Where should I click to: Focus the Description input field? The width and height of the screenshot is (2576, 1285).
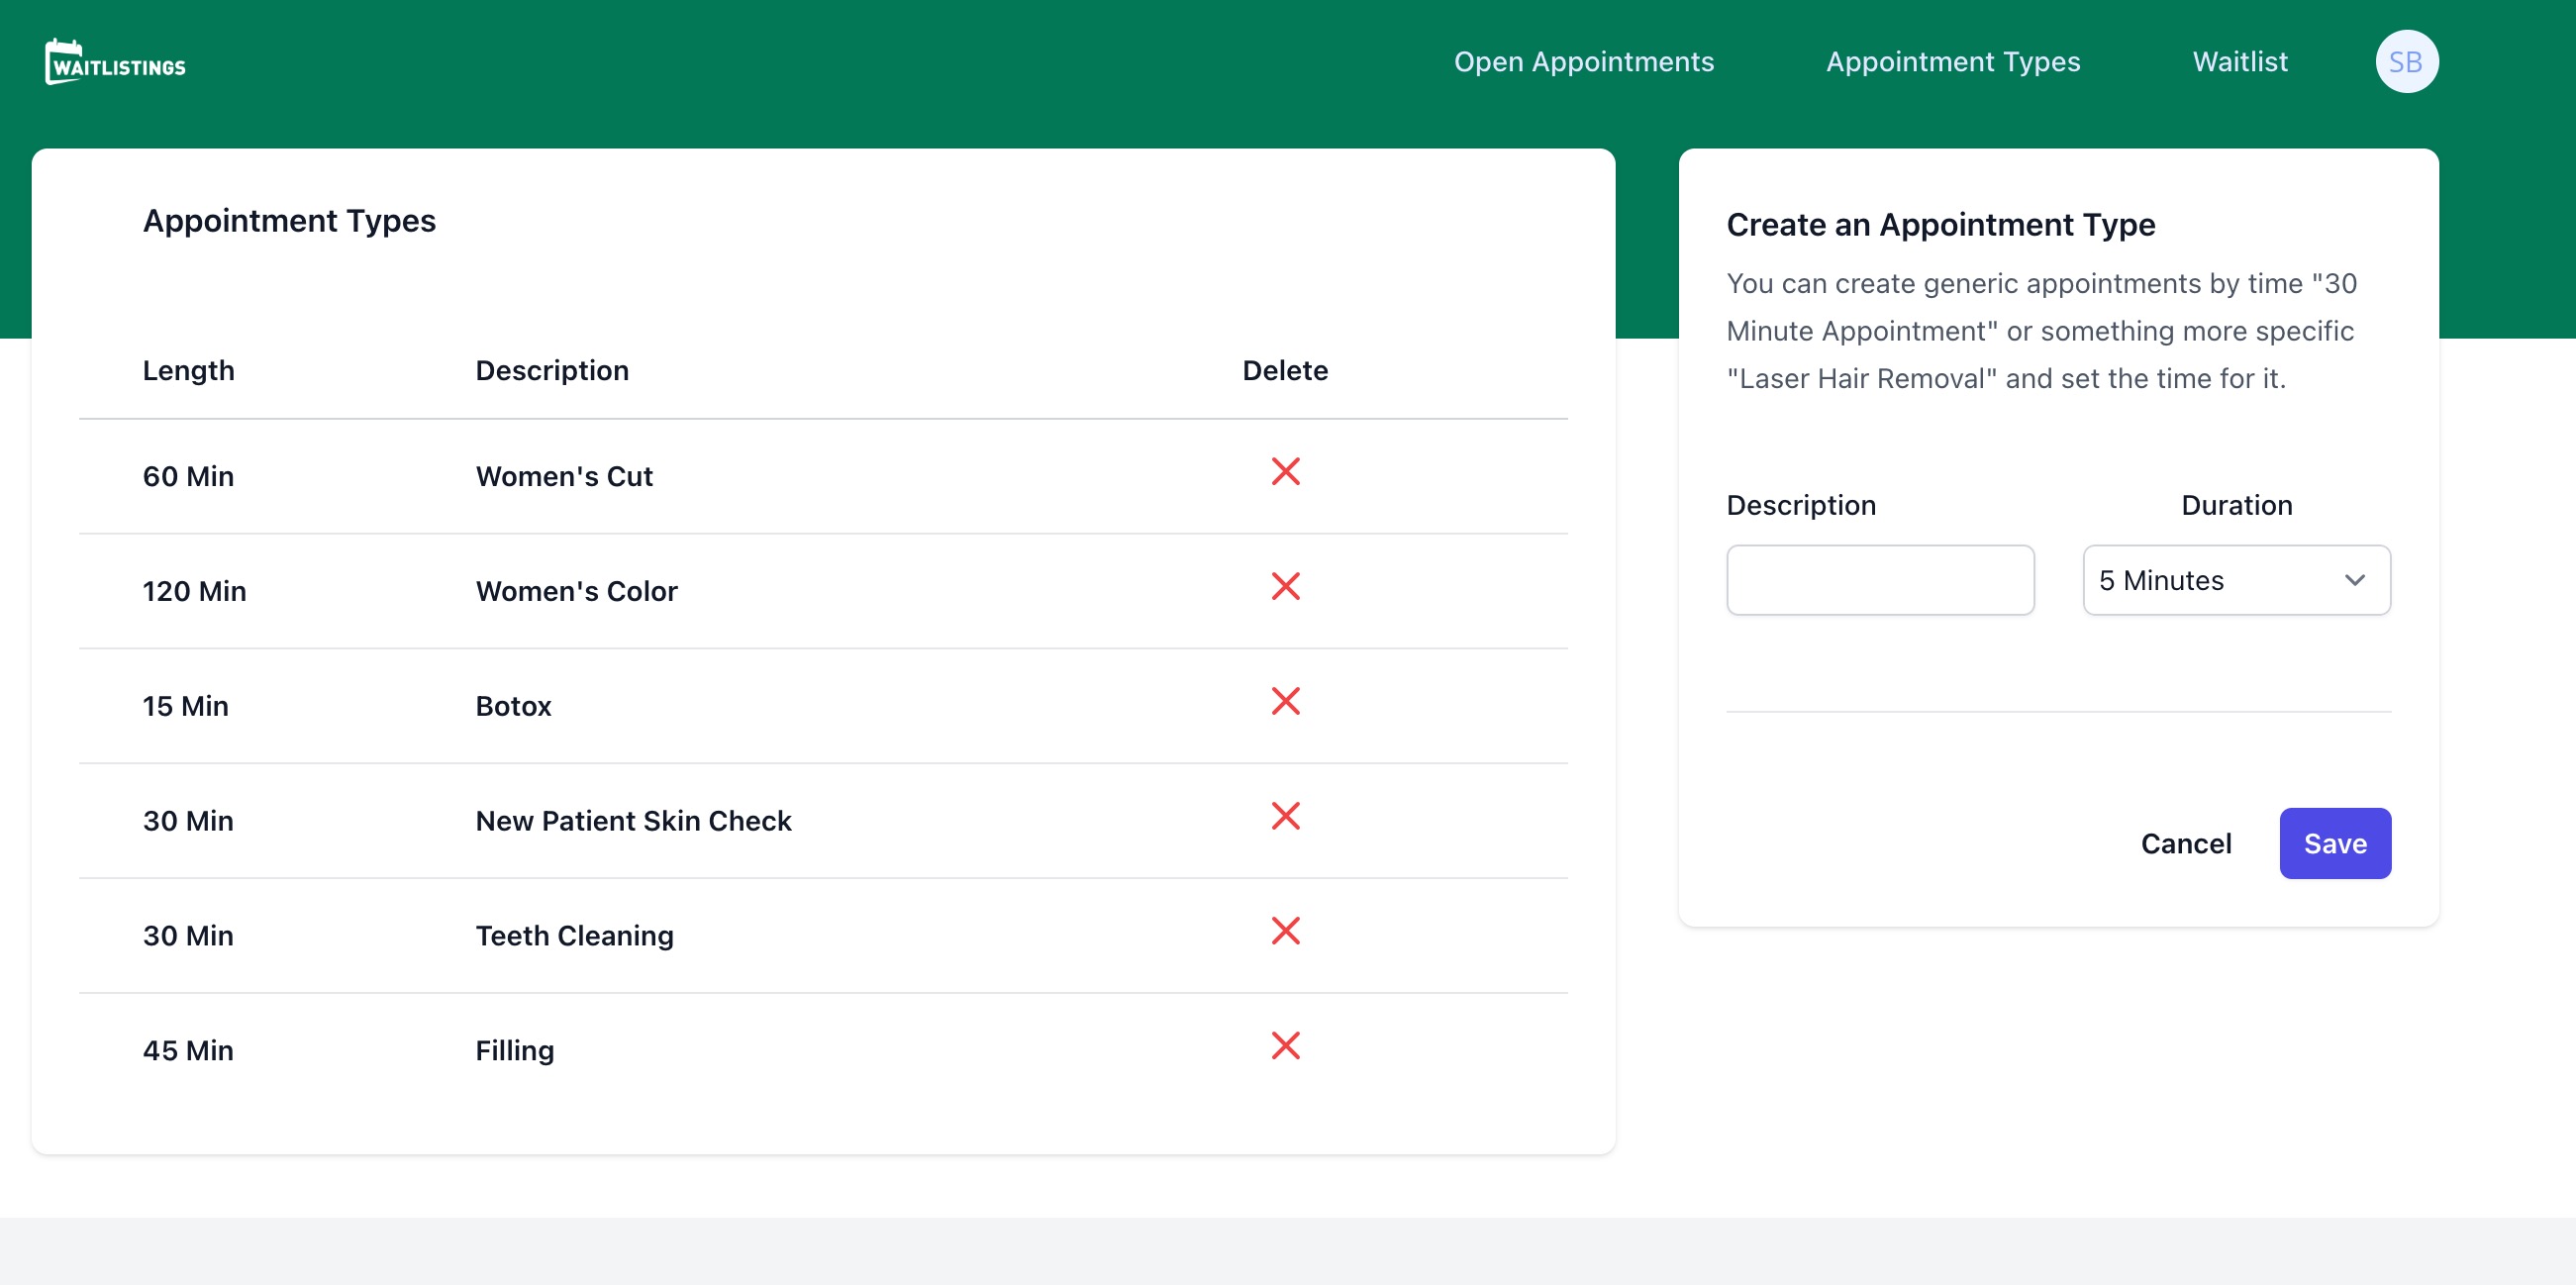click(1879, 580)
